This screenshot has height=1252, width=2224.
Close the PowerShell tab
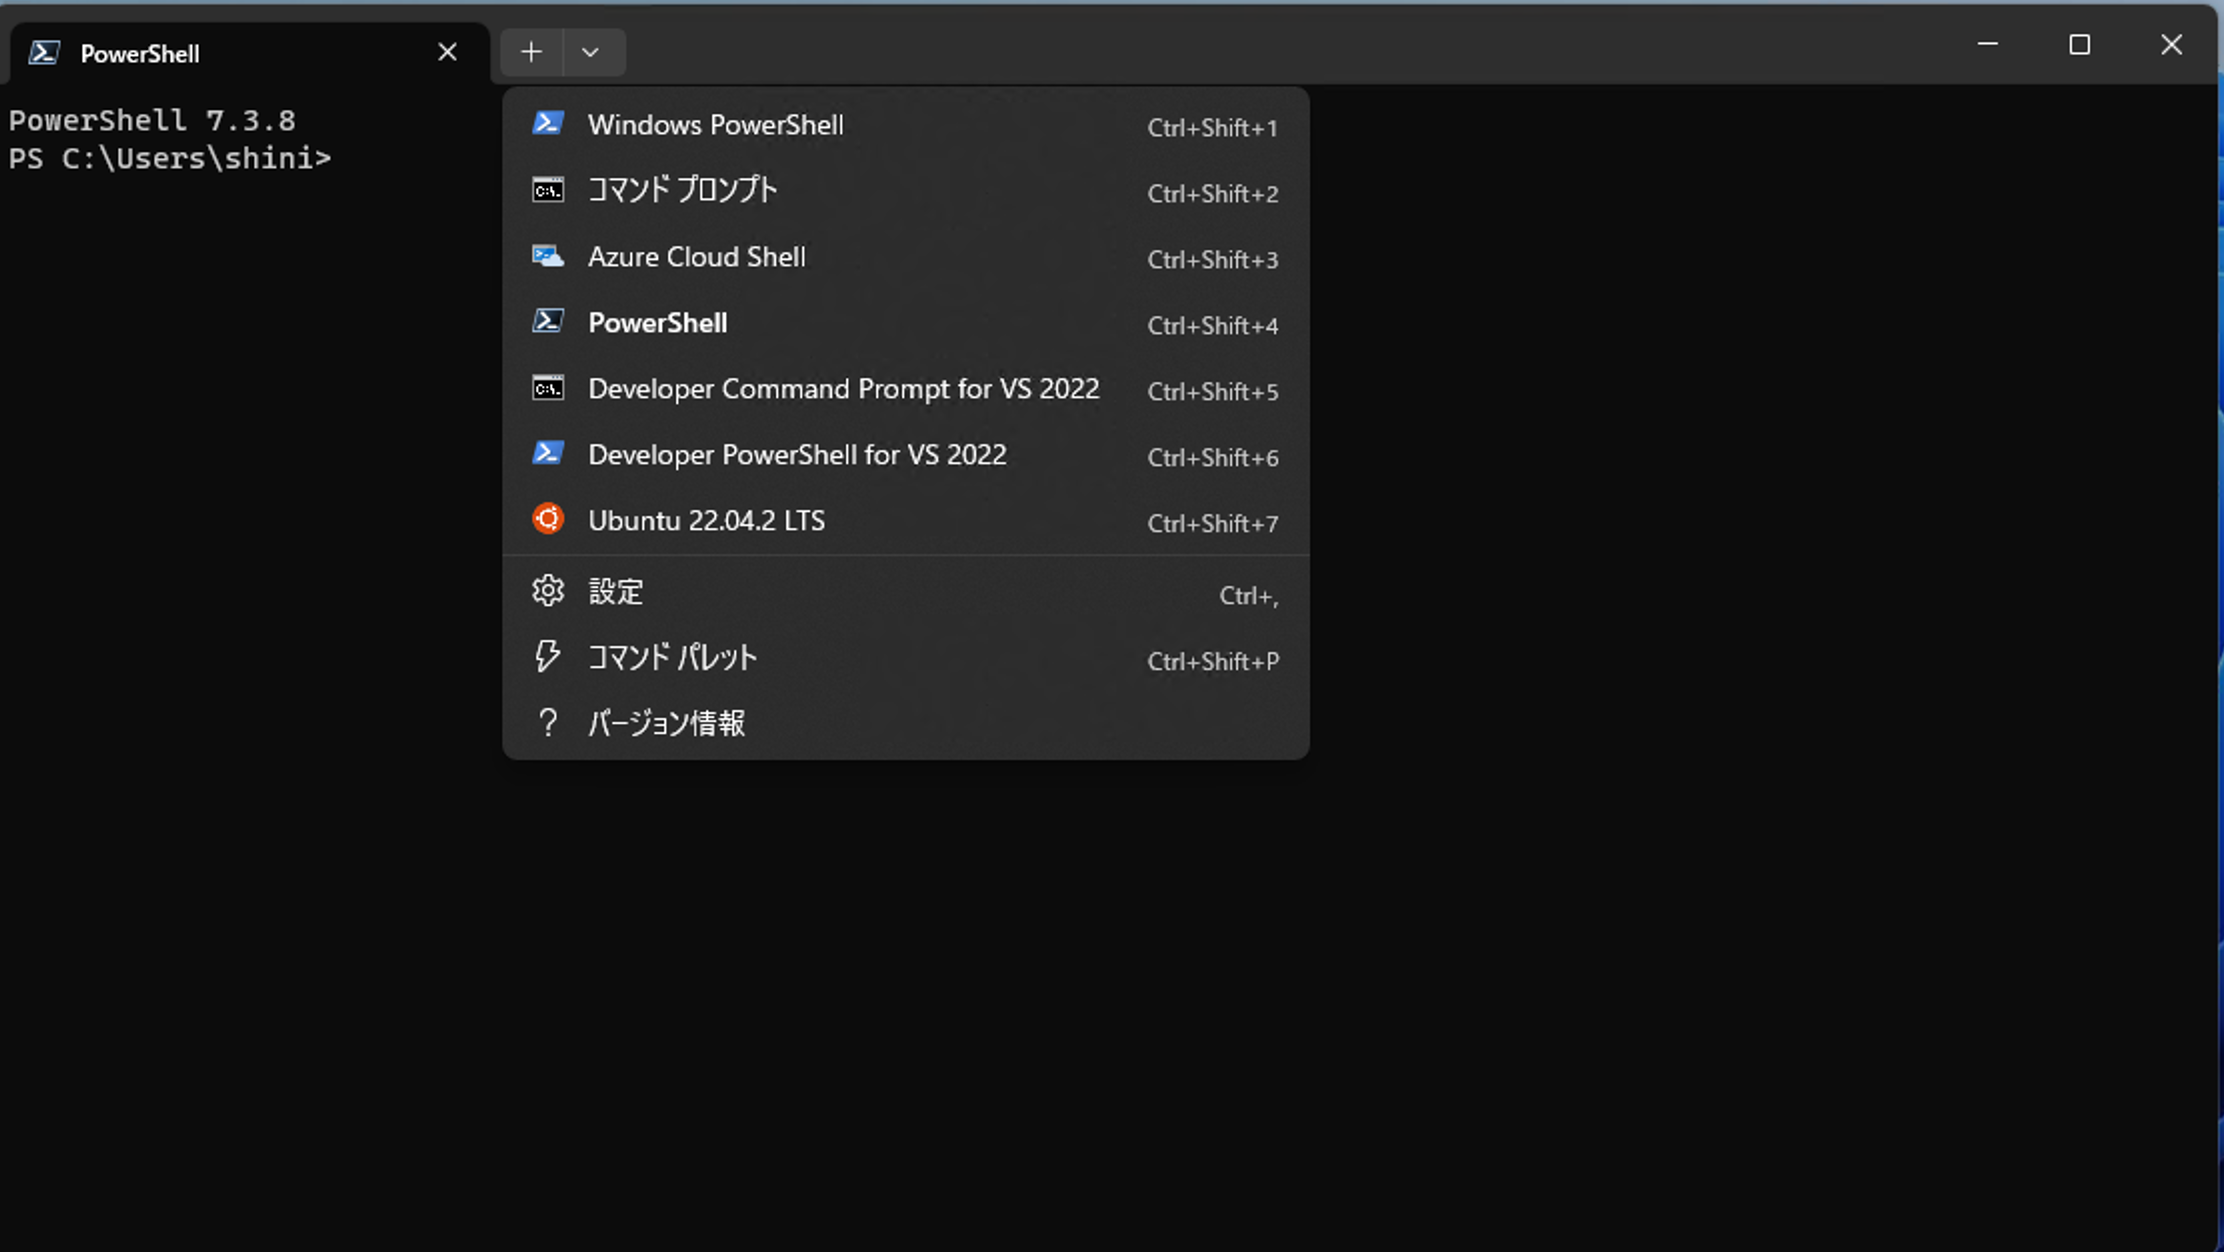click(447, 52)
